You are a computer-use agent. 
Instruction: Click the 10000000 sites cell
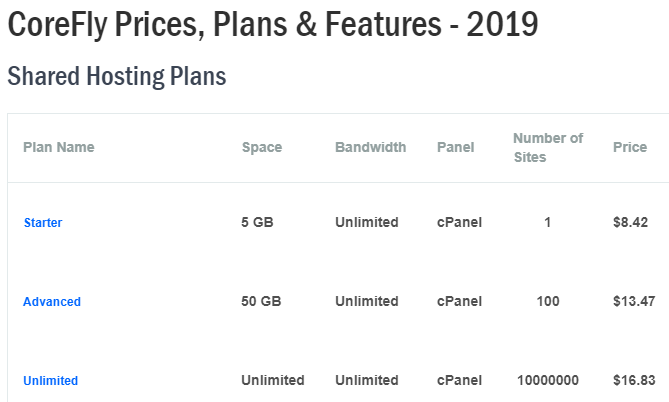click(x=547, y=380)
